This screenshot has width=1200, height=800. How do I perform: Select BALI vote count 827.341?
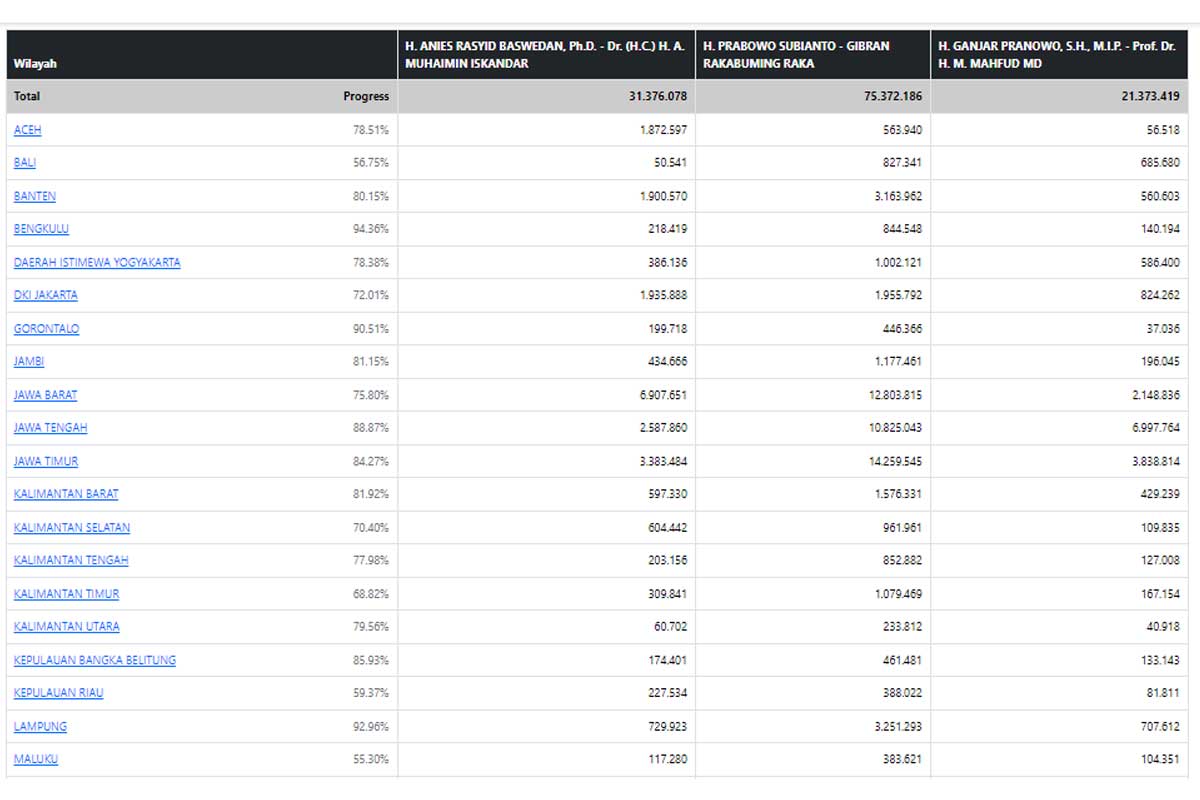pos(902,163)
